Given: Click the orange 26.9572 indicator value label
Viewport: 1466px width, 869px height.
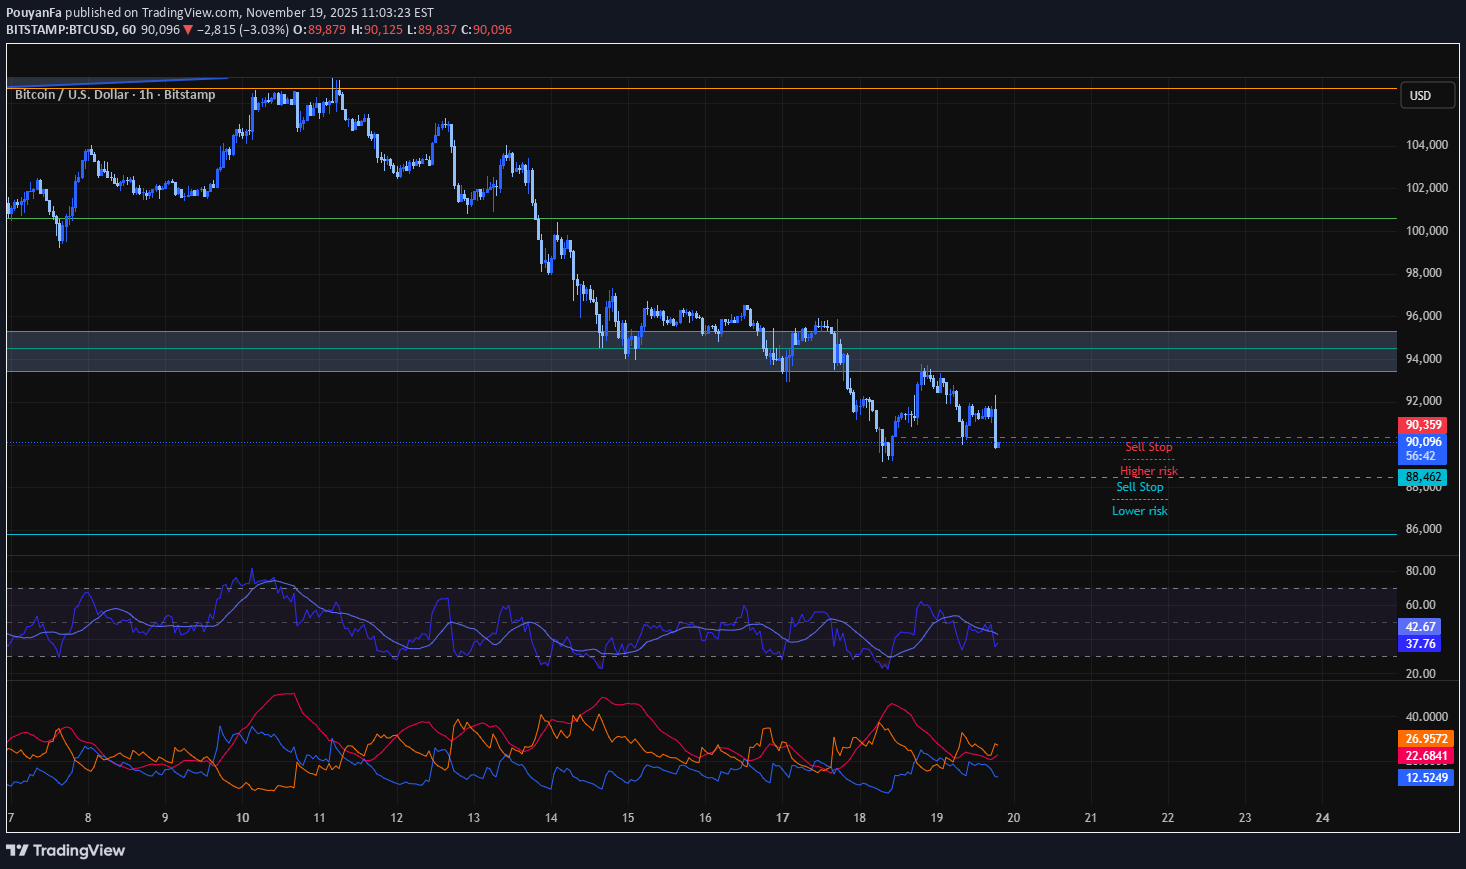Looking at the screenshot, I should [1421, 738].
